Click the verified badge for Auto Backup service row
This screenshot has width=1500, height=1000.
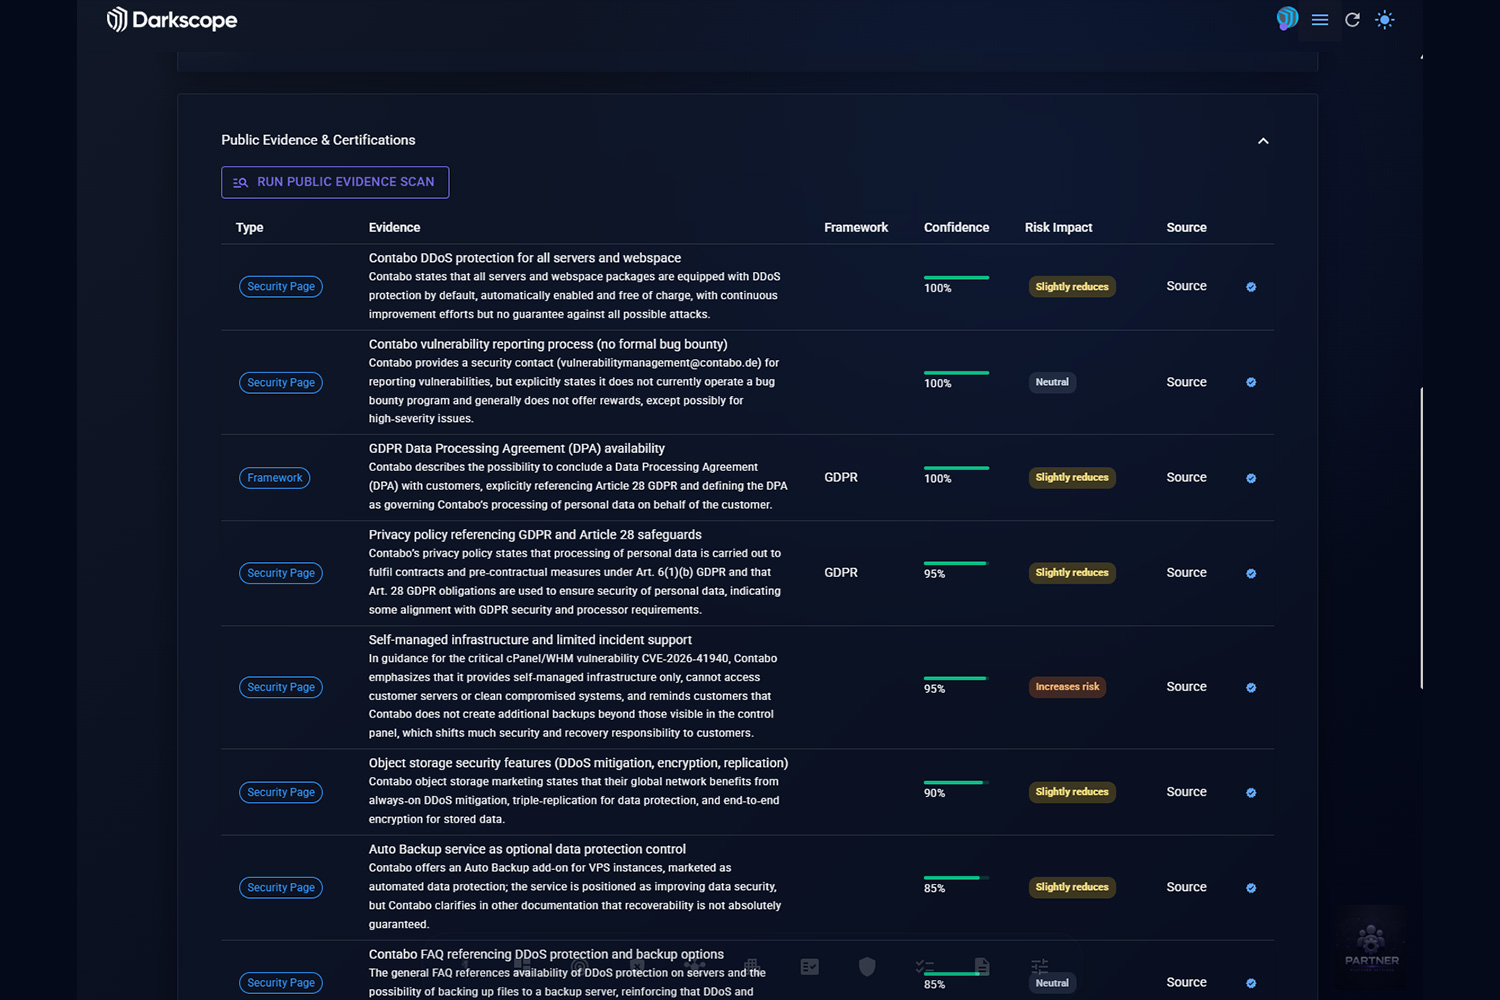coord(1251,887)
